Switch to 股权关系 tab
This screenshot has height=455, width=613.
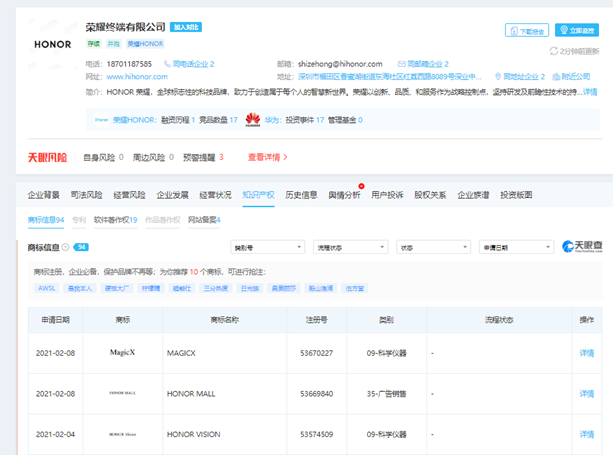(x=430, y=195)
